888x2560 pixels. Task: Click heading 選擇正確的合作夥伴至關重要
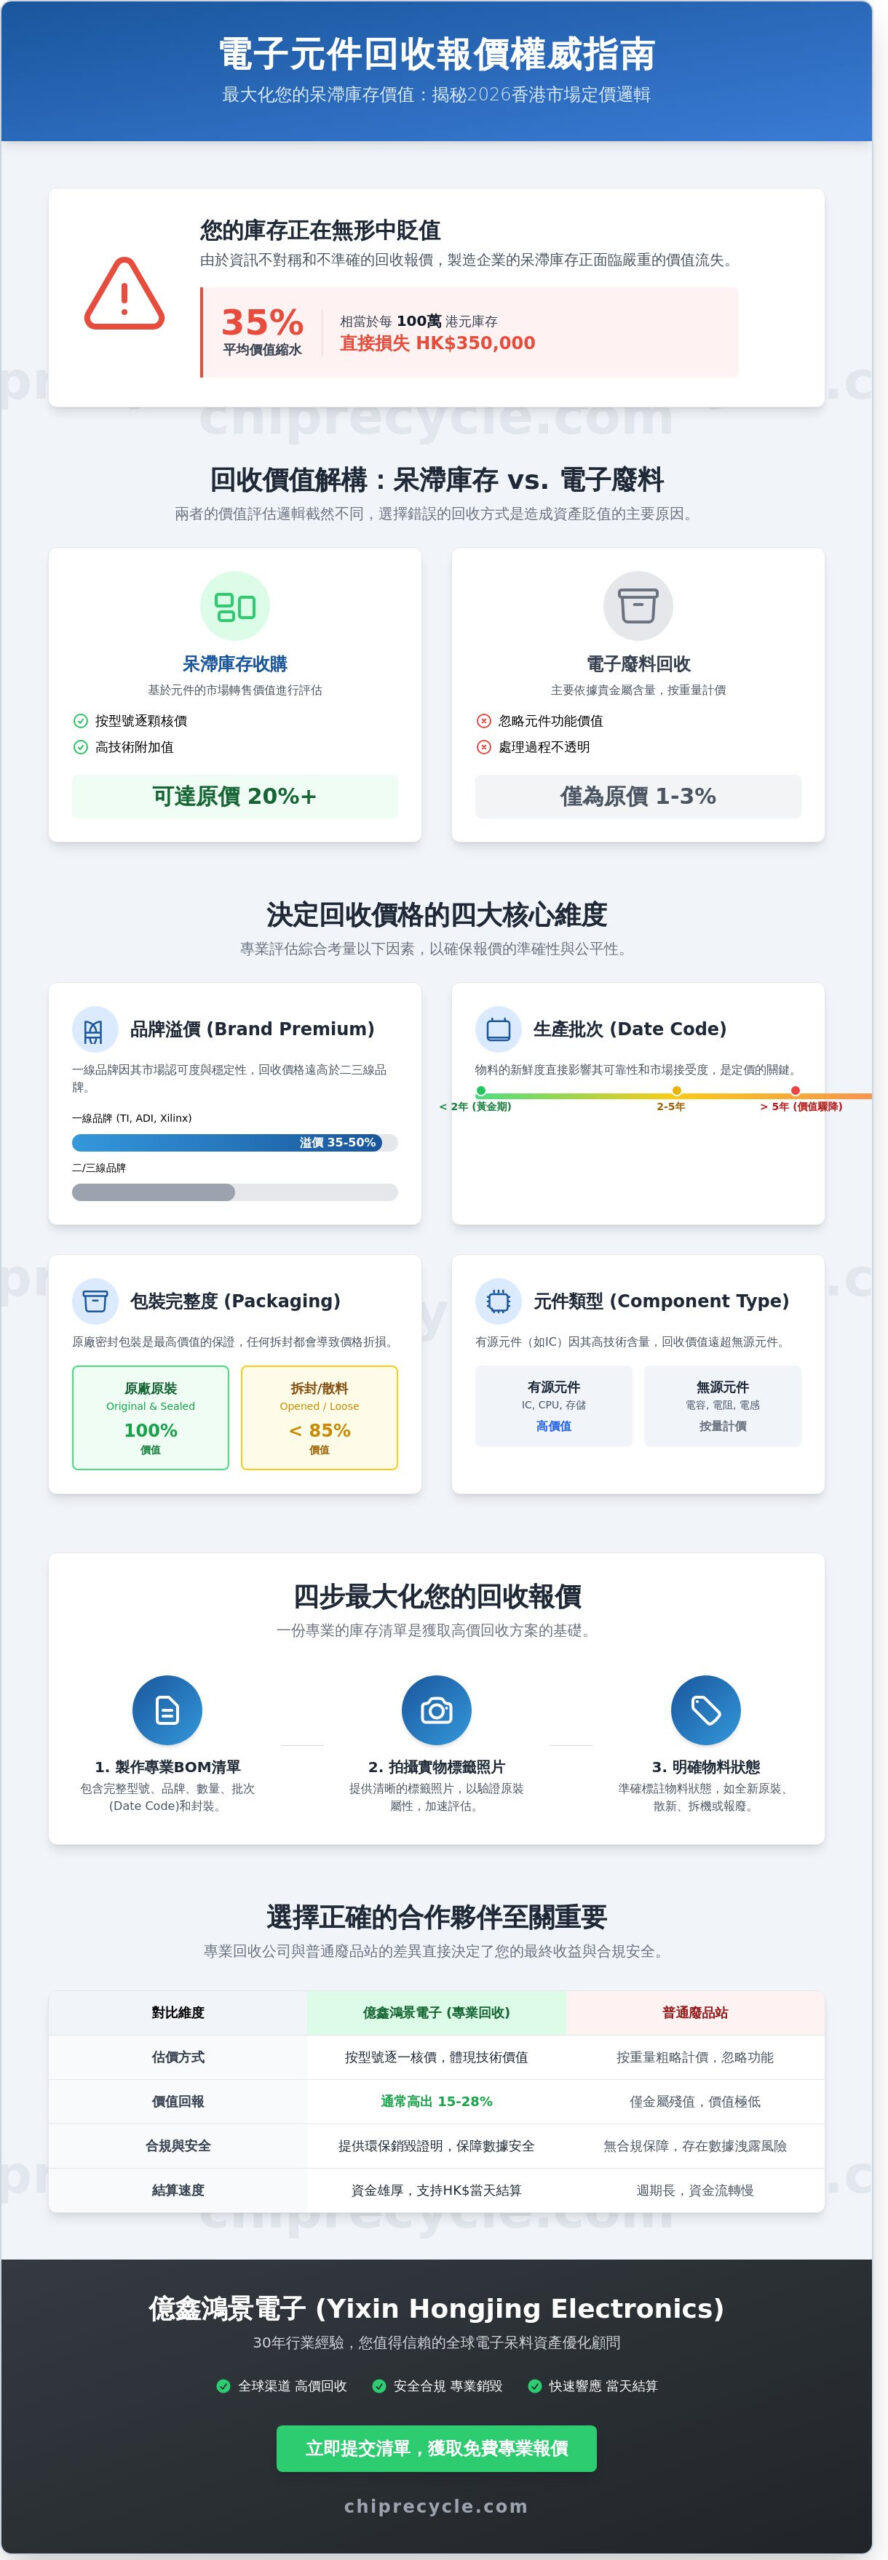(436, 1916)
